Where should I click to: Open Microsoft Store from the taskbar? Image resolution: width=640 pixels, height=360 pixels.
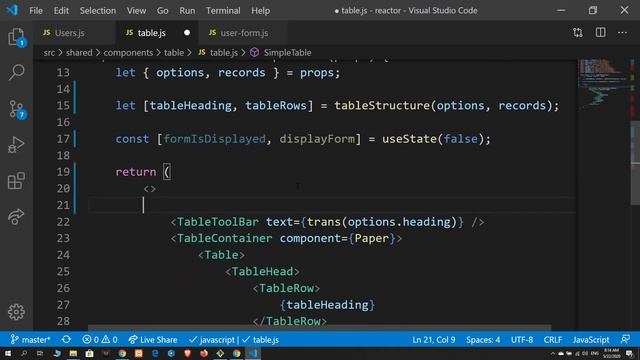[x=89, y=353]
